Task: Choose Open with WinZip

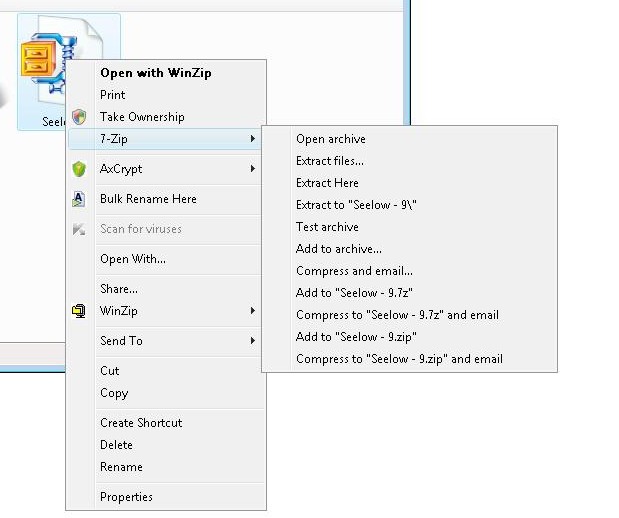Action: pyautogui.click(x=156, y=73)
